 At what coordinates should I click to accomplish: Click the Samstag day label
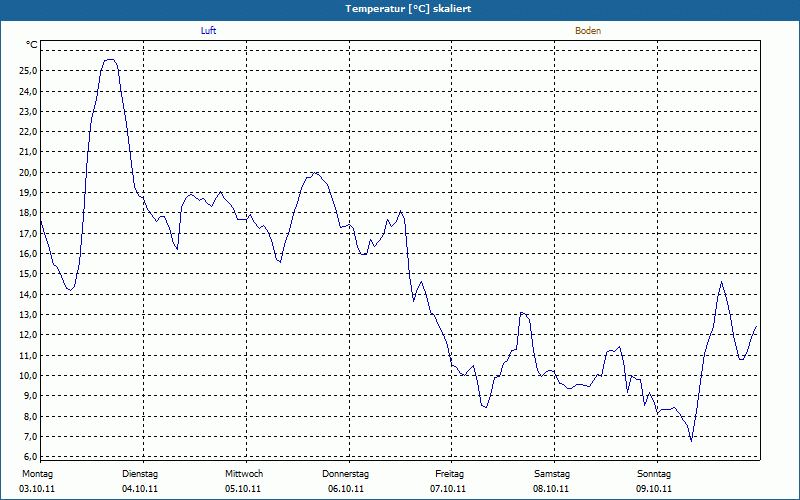click(x=552, y=474)
